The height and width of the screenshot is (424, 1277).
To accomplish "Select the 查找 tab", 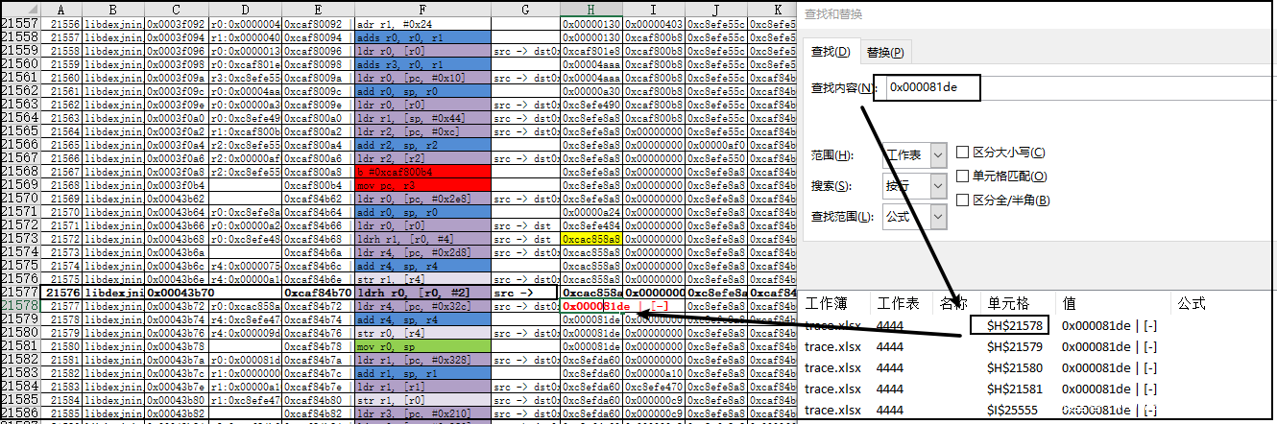I will point(830,52).
